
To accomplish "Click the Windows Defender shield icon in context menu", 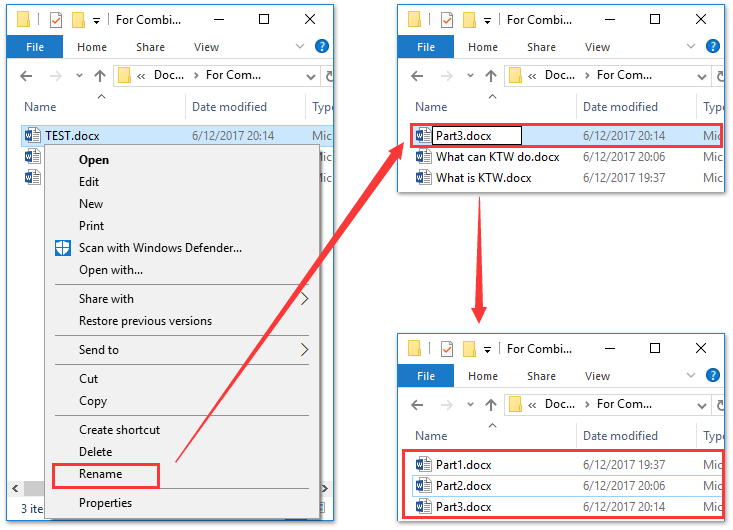I will 62,248.
